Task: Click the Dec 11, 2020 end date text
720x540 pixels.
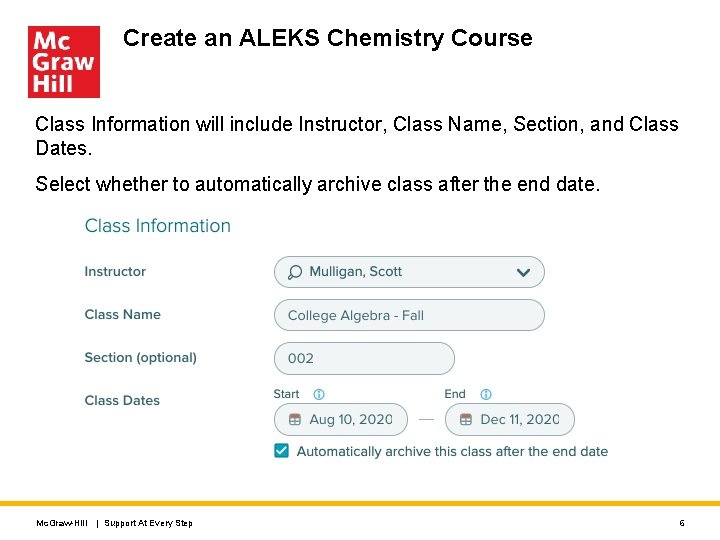Action: click(520, 420)
